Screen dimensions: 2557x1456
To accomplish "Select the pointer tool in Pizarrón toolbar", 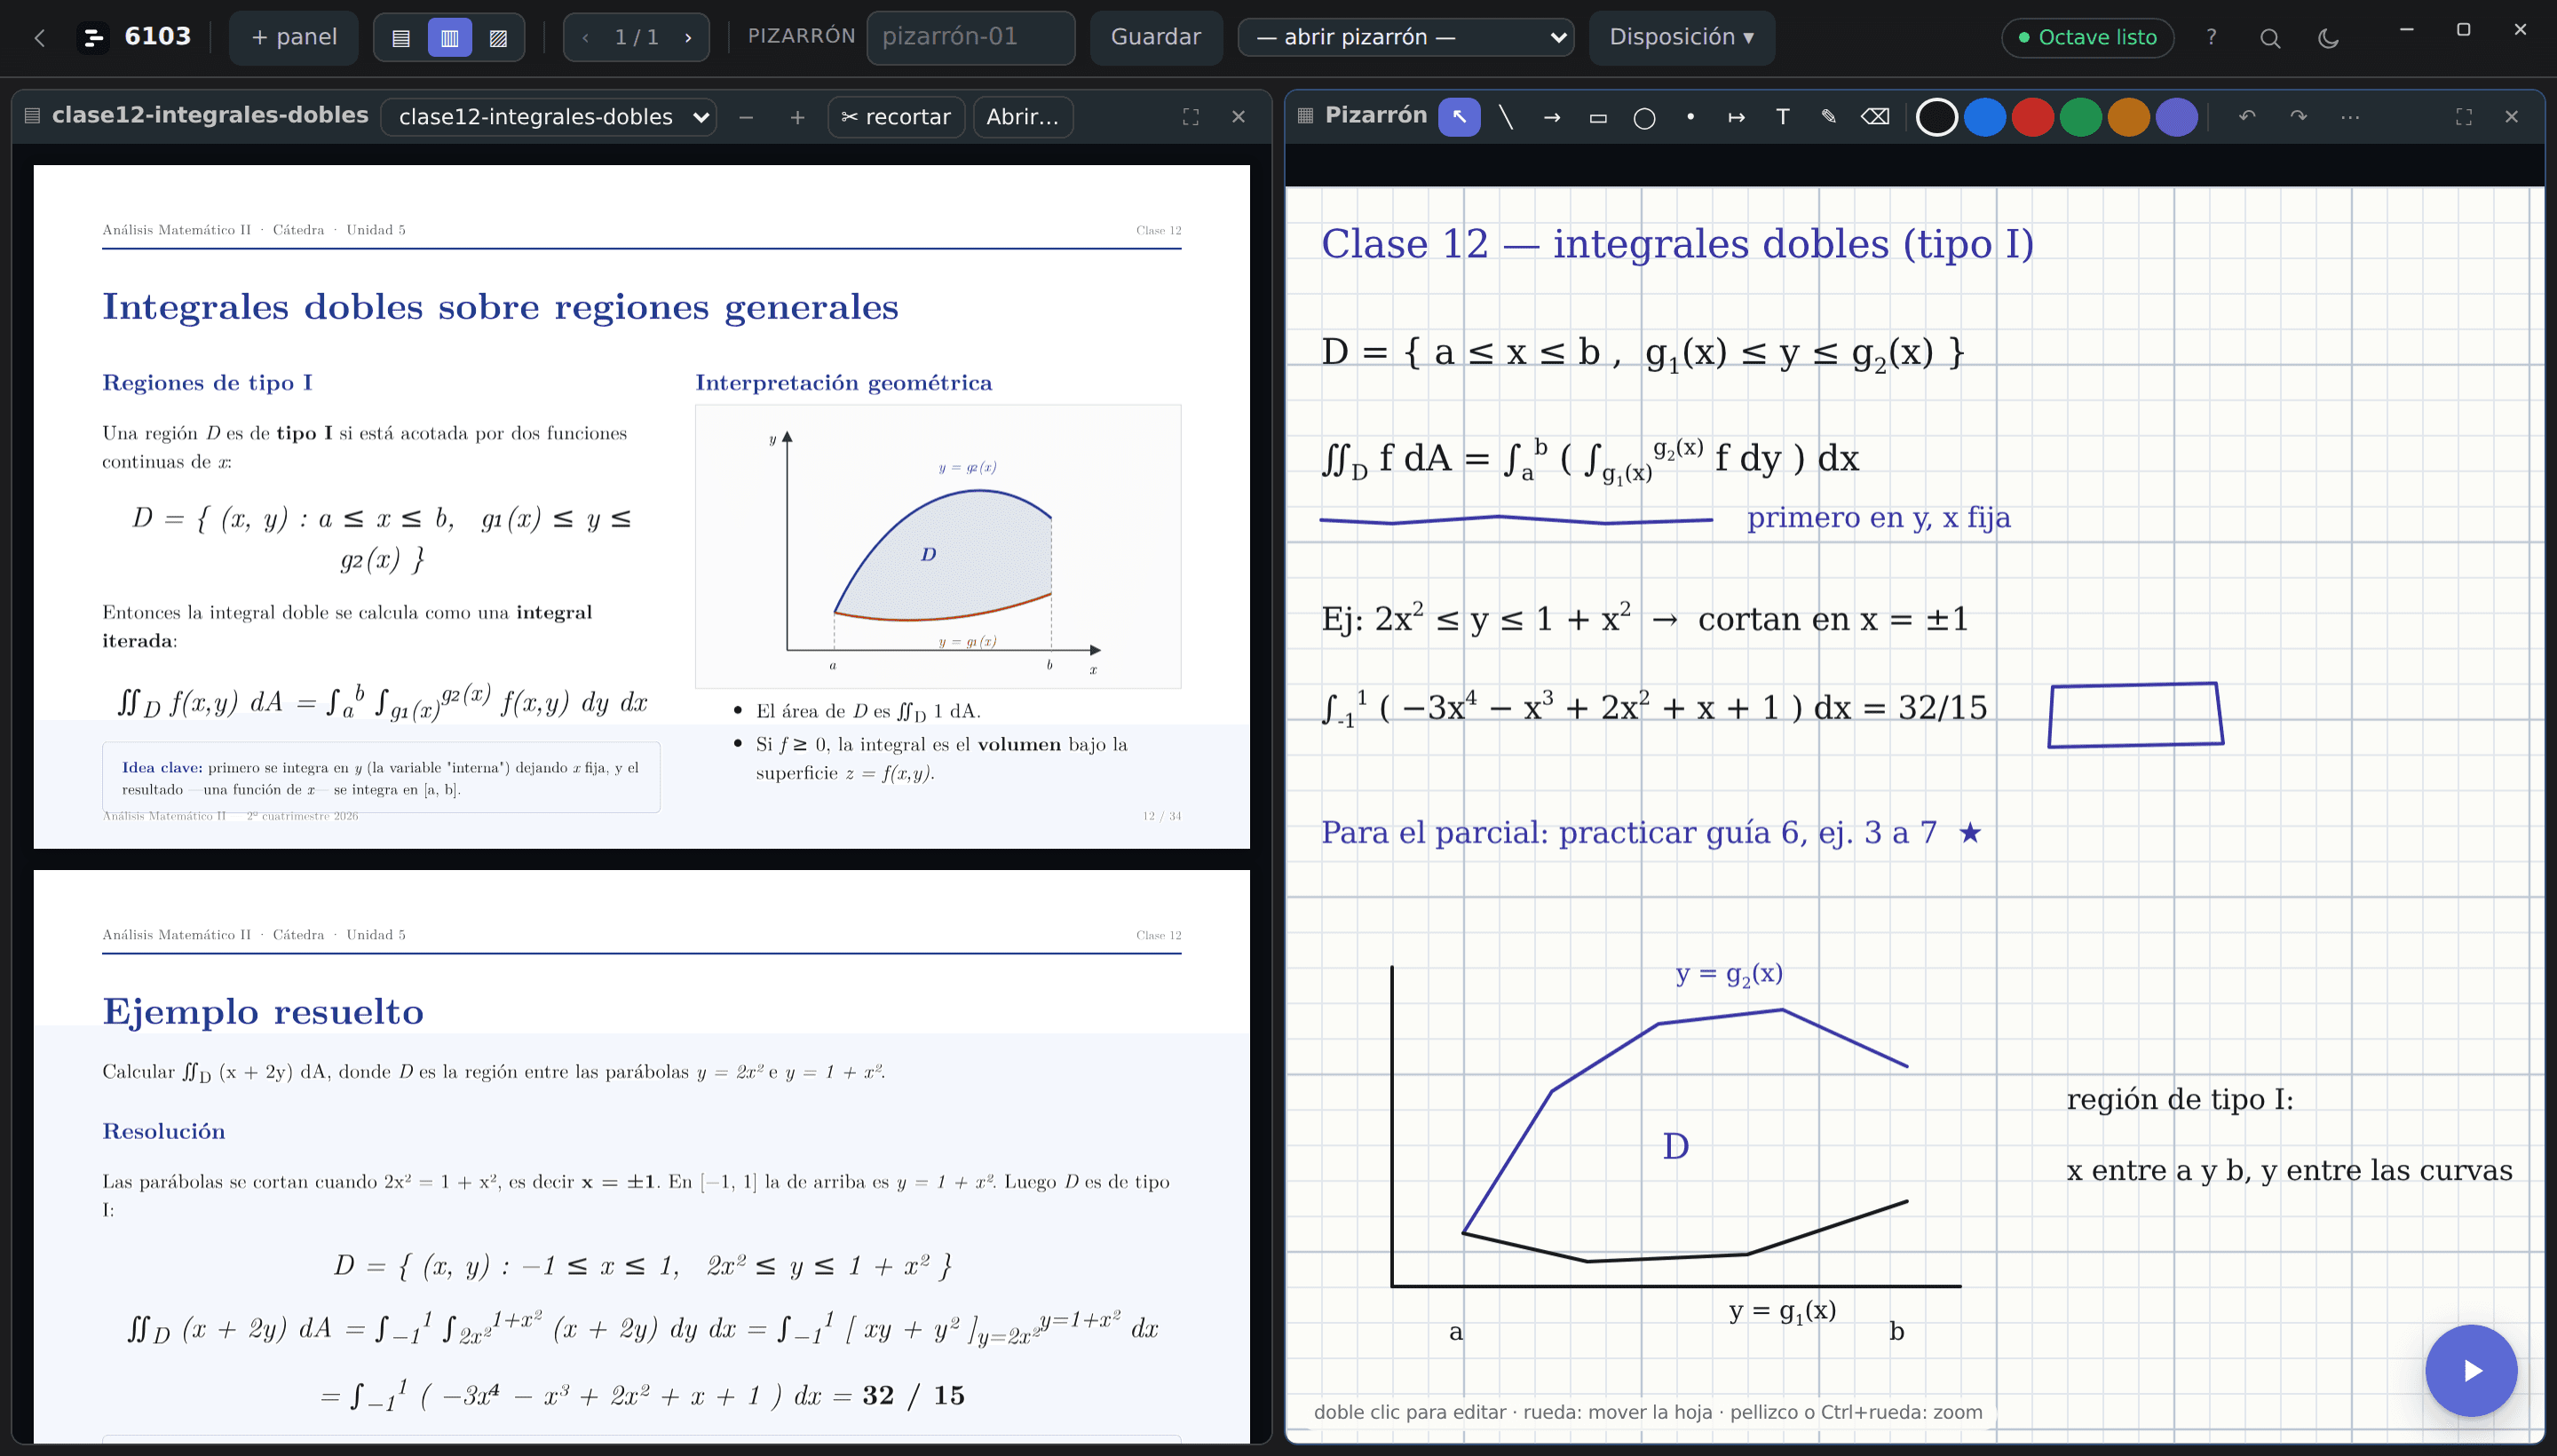I will tap(1459, 117).
